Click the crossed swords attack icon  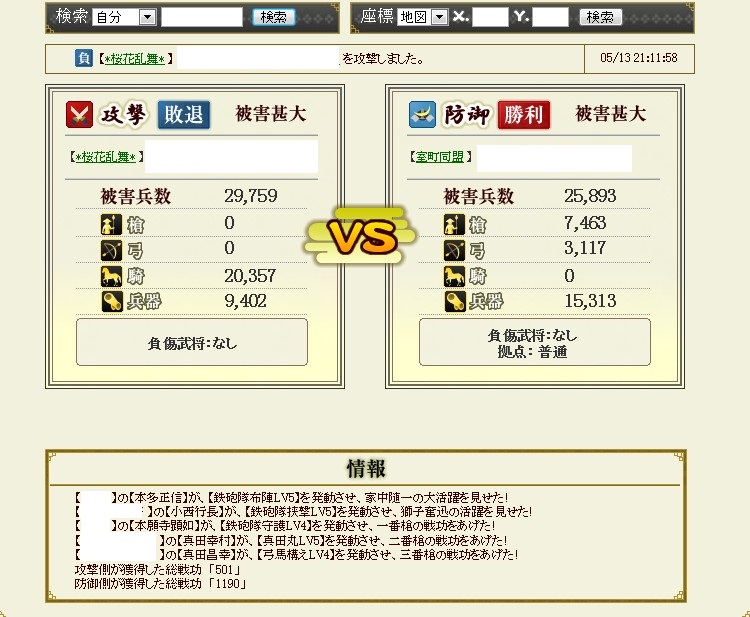pyautogui.click(x=79, y=114)
